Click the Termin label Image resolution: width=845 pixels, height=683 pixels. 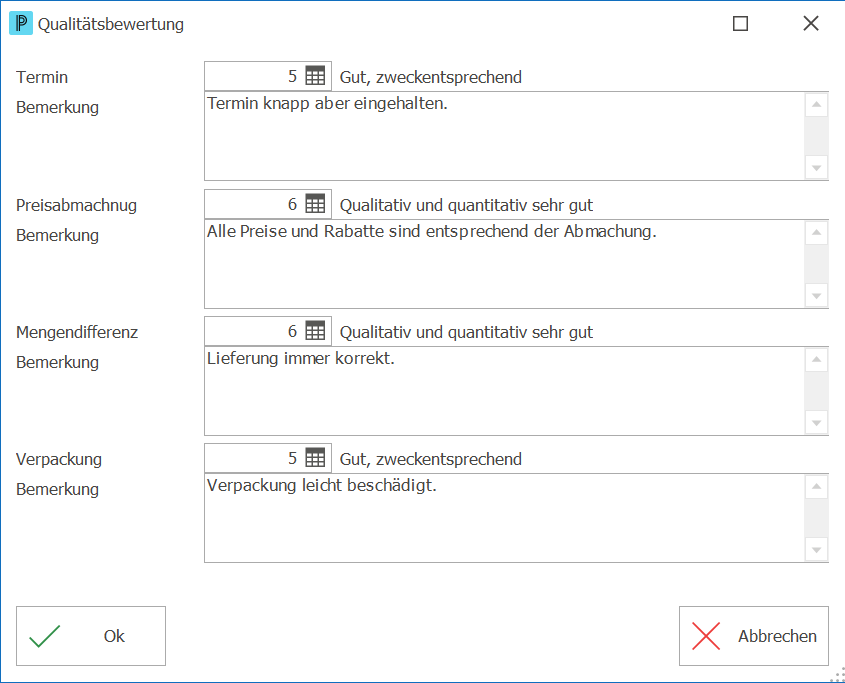42,77
